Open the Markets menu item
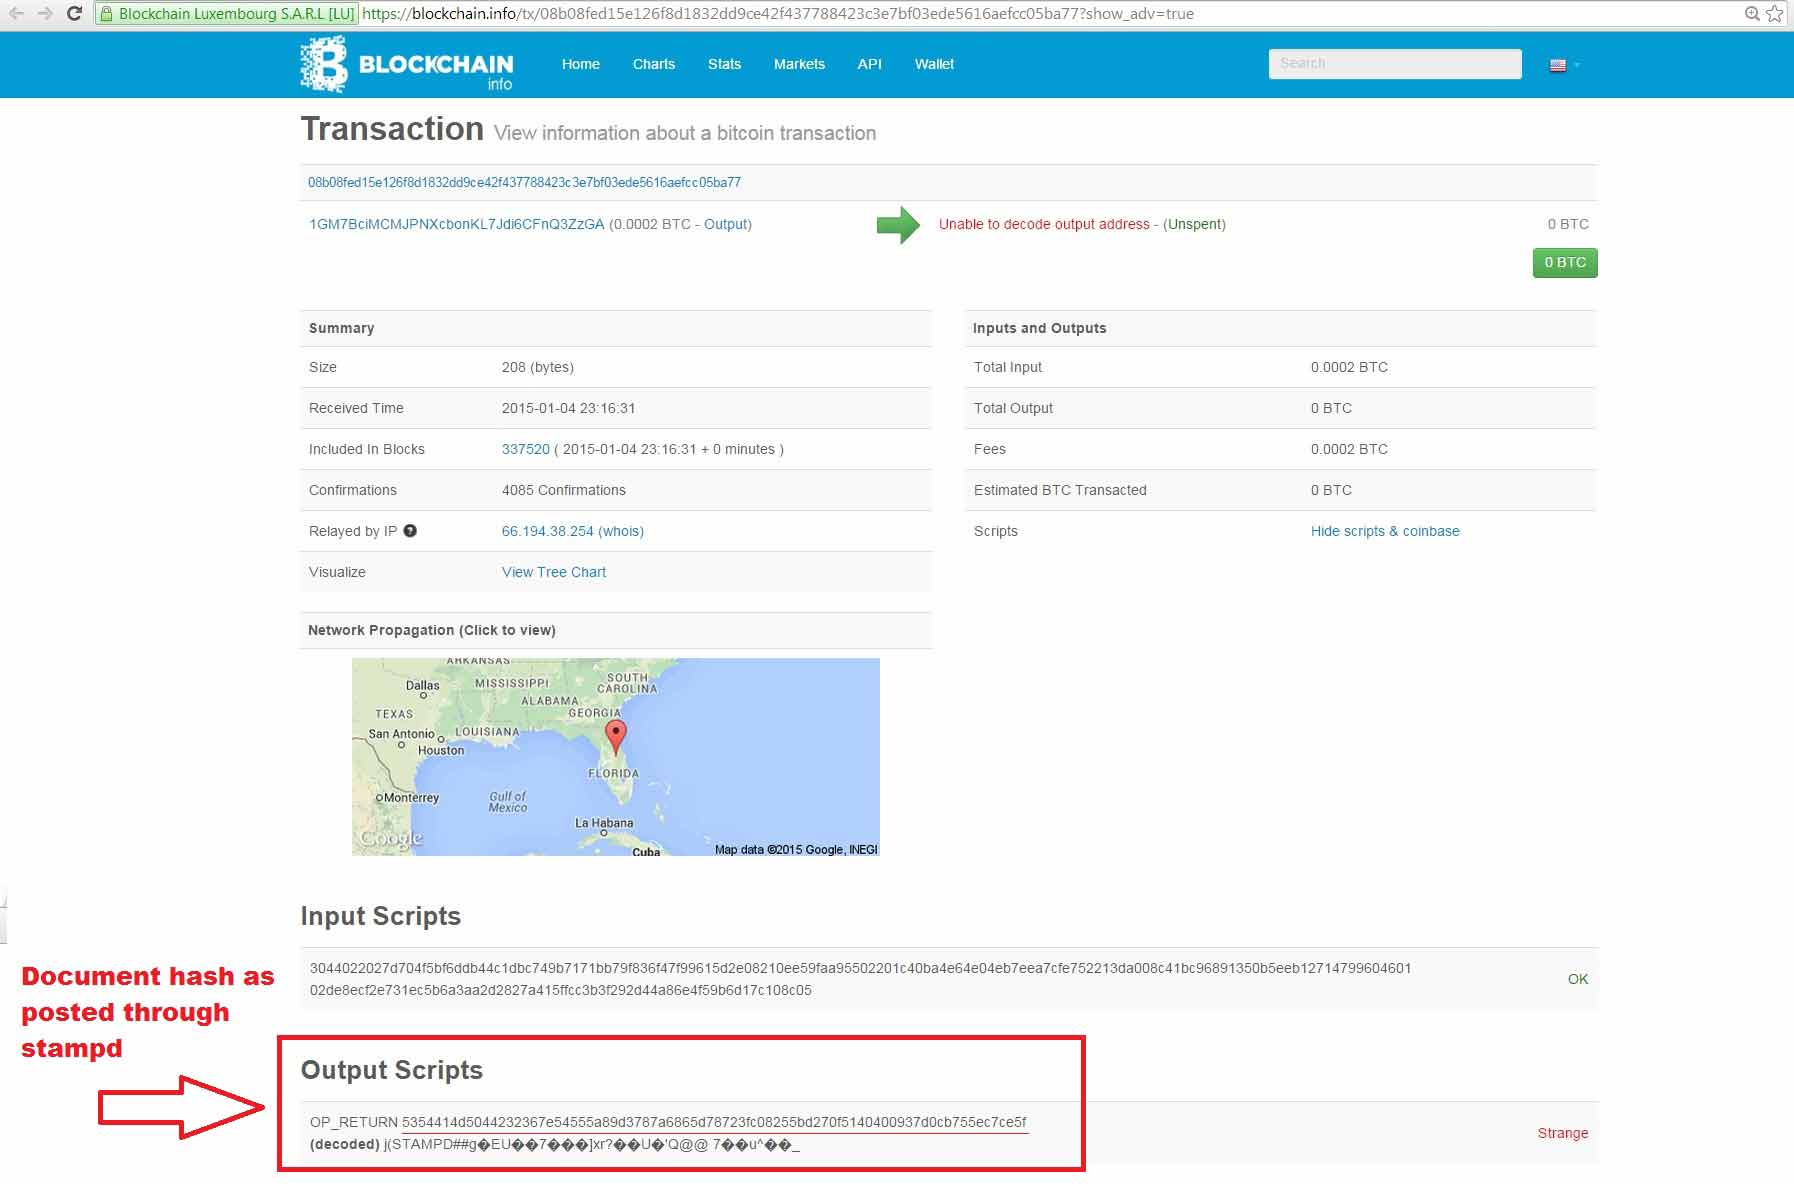Image resolution: width=1794 pixels, height=1184 pixels. click(799, 64)
